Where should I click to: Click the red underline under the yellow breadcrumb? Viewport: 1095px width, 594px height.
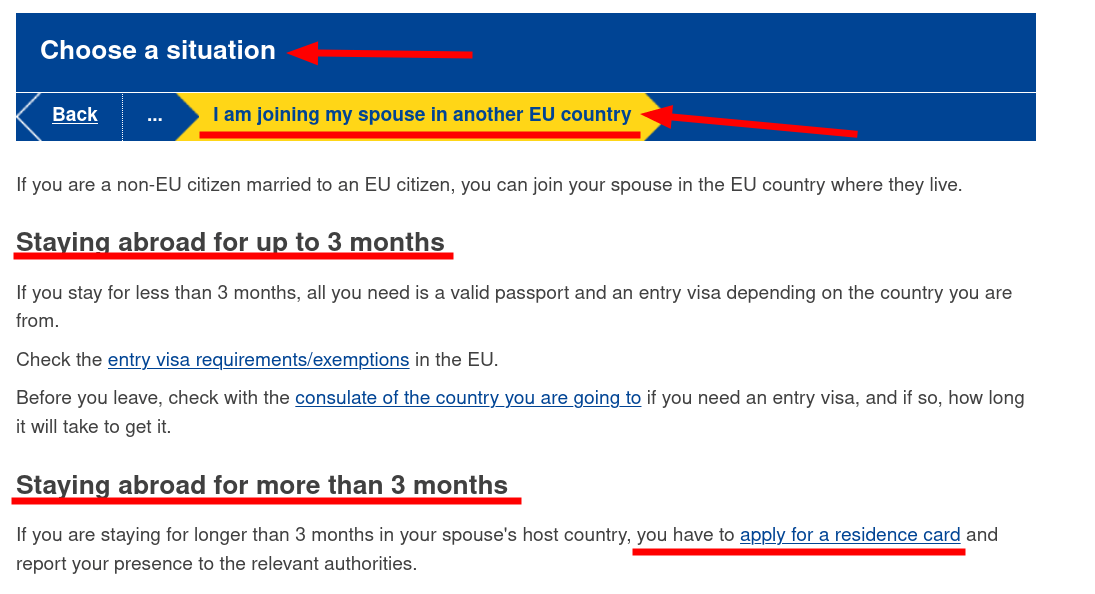tap(420, 135)
